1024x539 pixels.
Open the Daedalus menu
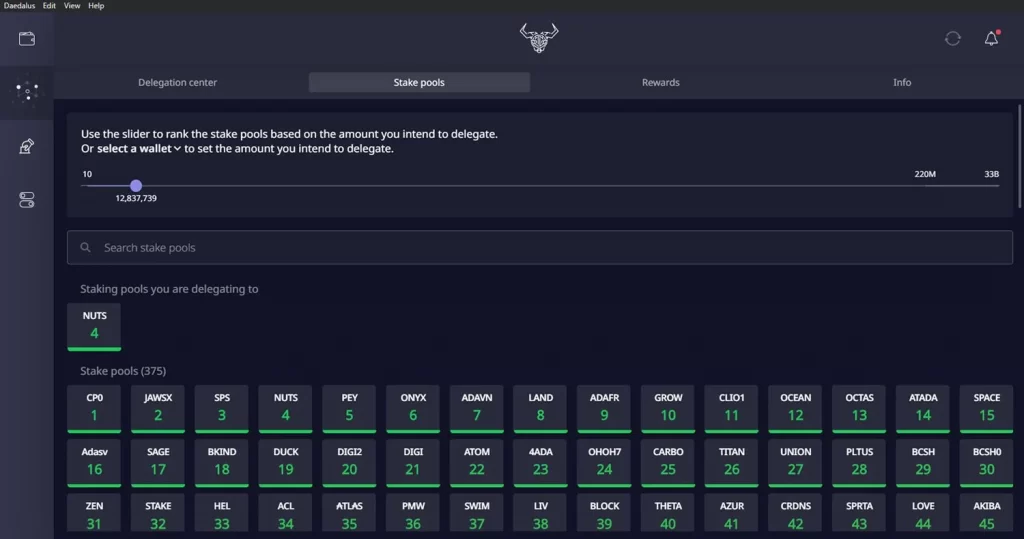20,5
